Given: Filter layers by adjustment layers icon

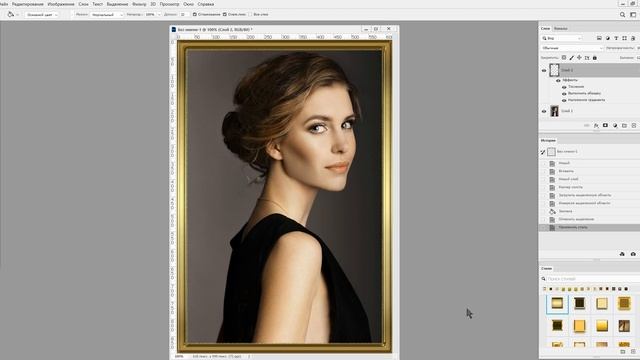Looking at the screenshot, I should pyautogui.click(x=608, y=38).
